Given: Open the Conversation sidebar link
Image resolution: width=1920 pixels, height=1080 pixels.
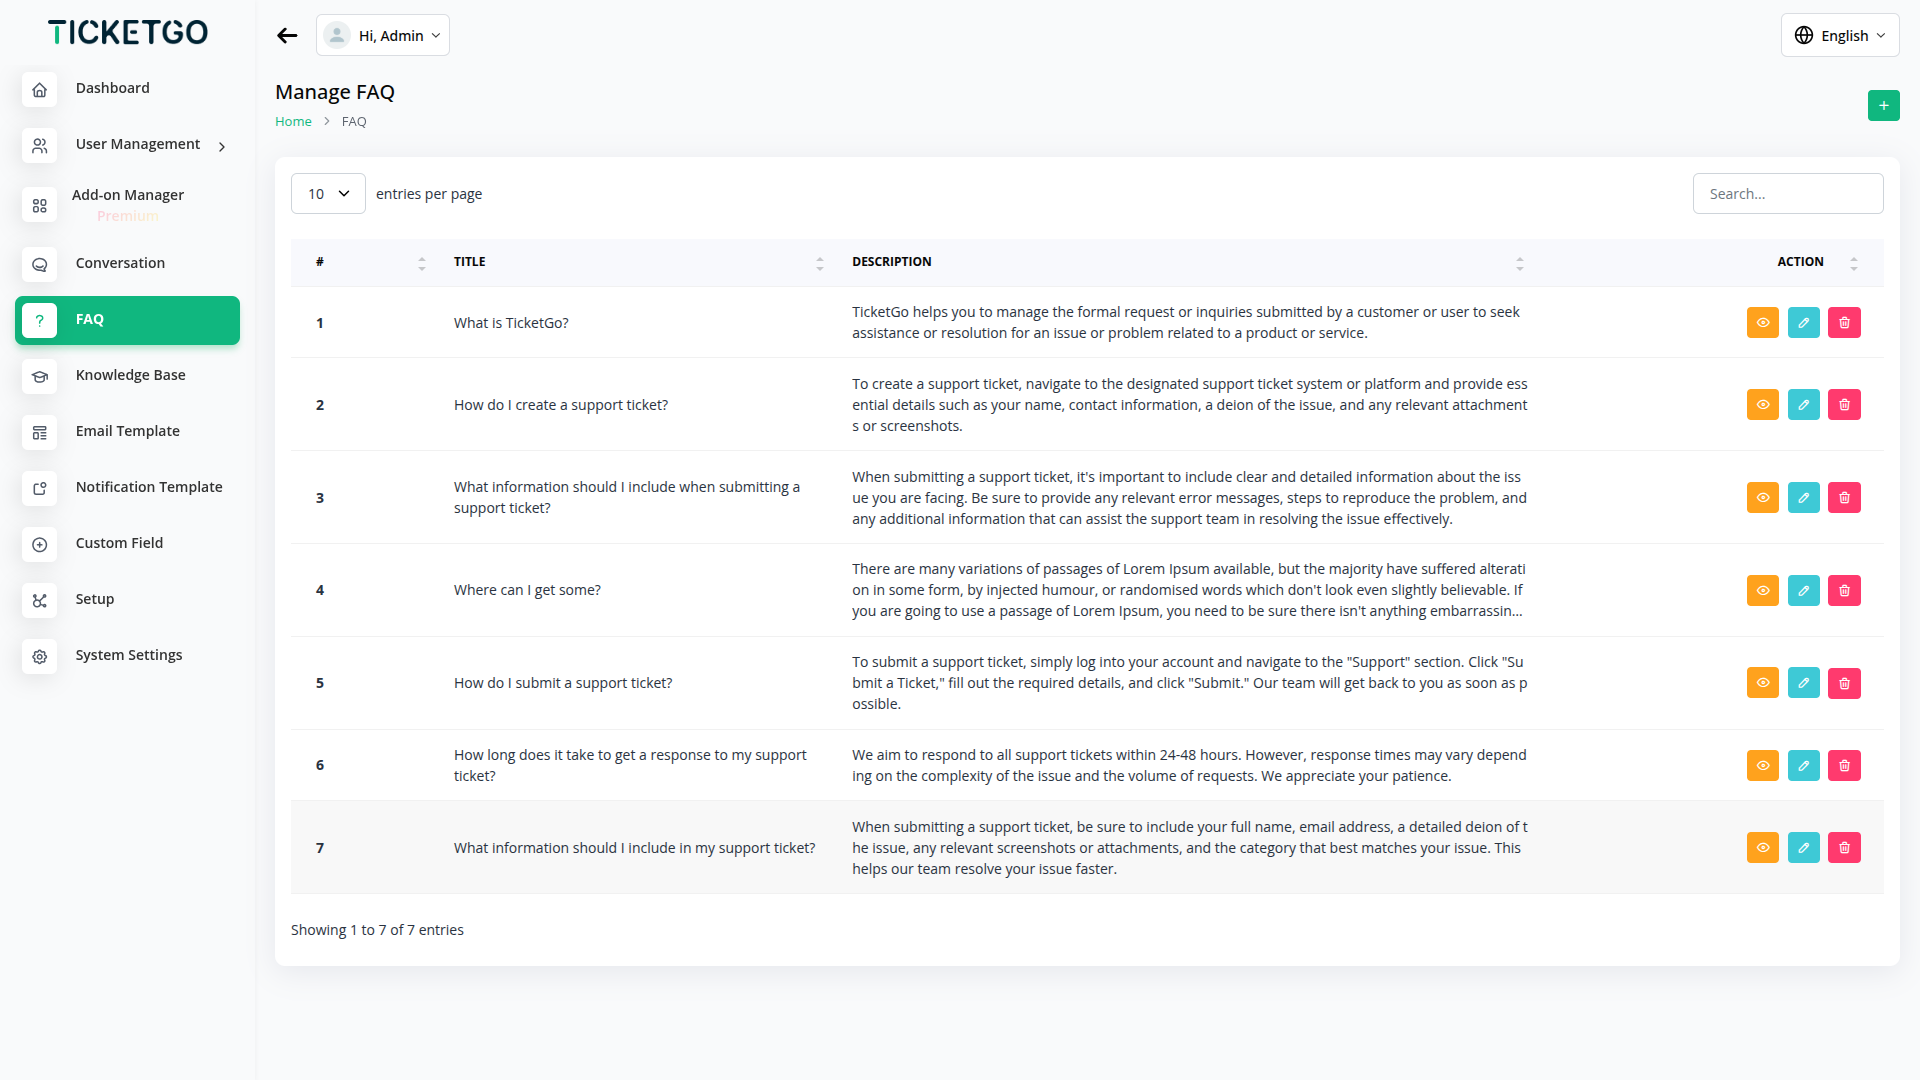Looking at the screenshot, I should tap(120, 263).
